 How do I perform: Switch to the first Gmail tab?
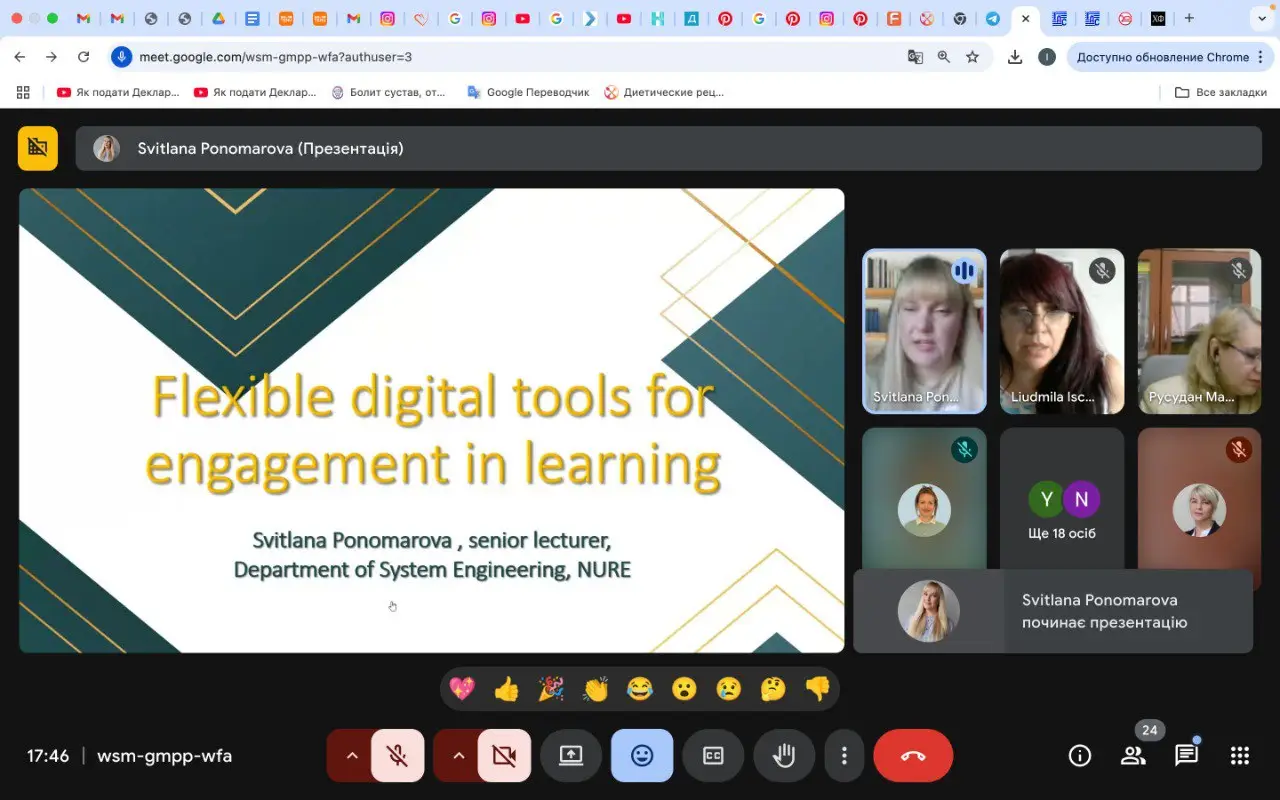coord(84,18)
